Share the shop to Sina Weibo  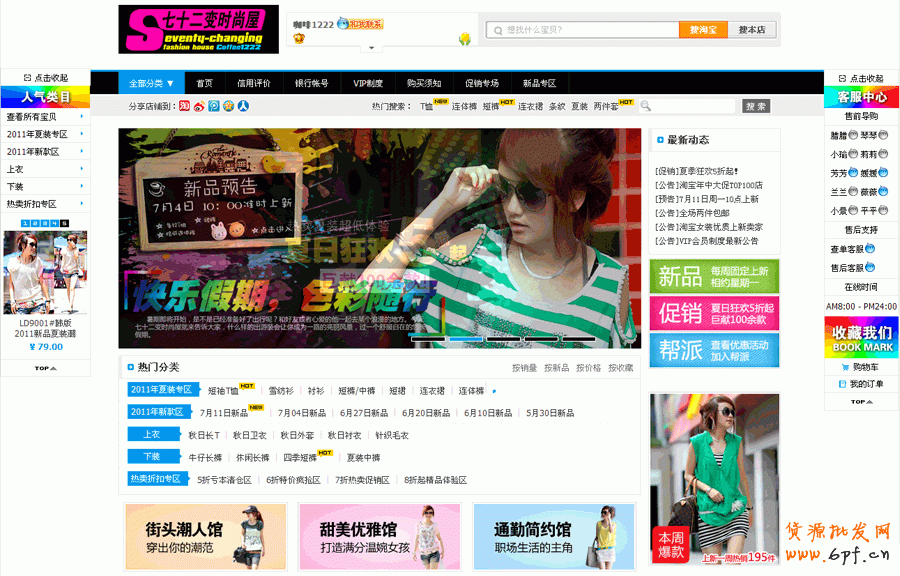pos(199,106)
